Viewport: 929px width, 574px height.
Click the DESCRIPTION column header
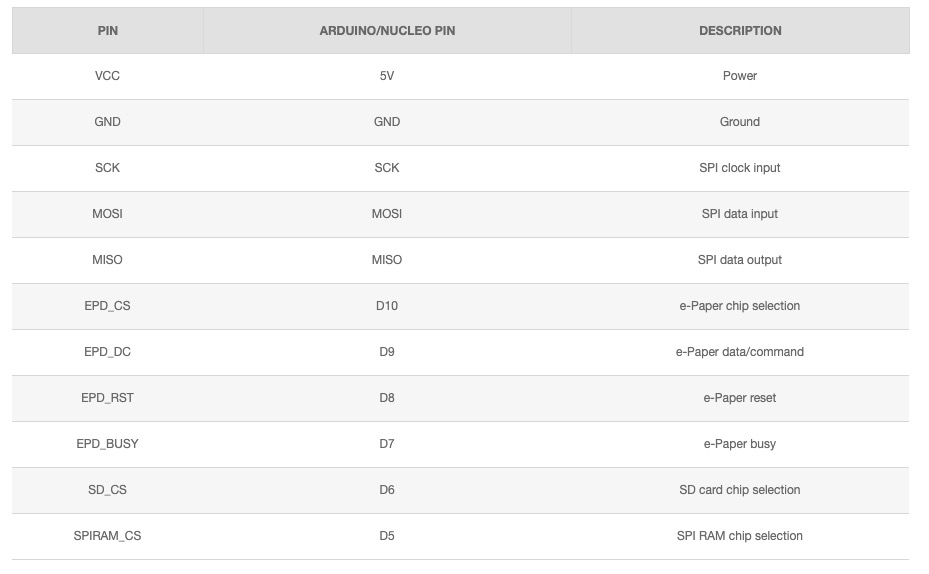pyautogui.click(x=740, y=31)
